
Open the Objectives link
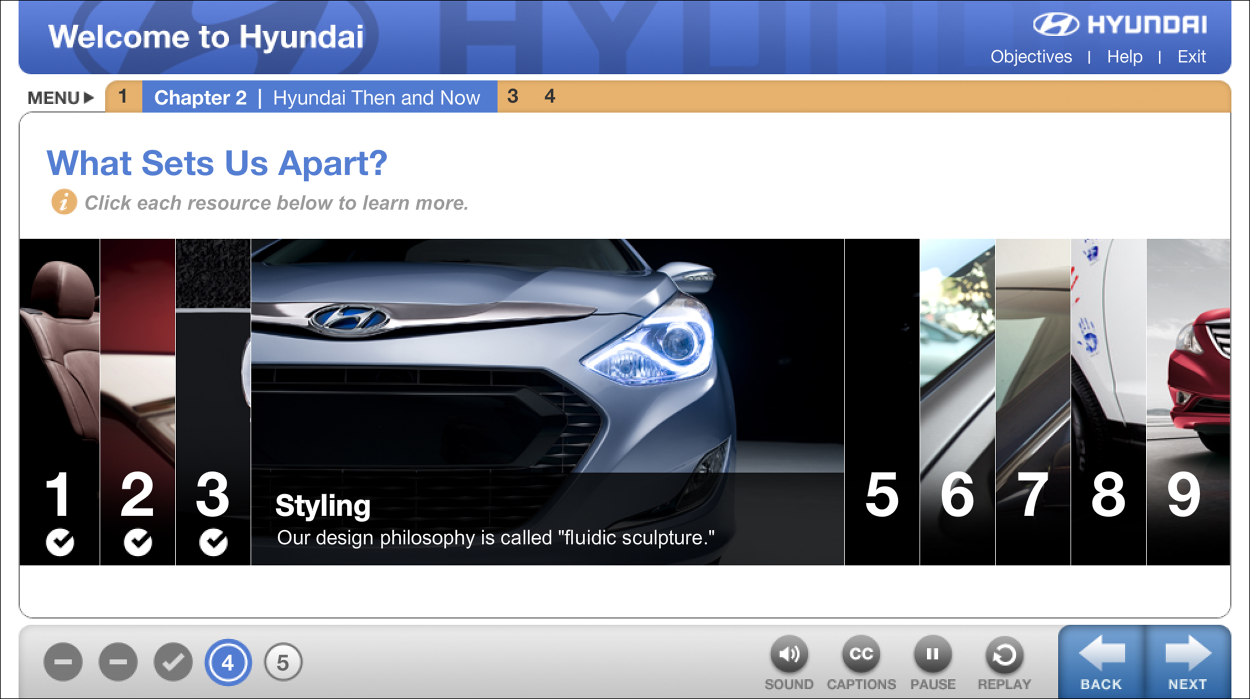[x=1031, y=57]
